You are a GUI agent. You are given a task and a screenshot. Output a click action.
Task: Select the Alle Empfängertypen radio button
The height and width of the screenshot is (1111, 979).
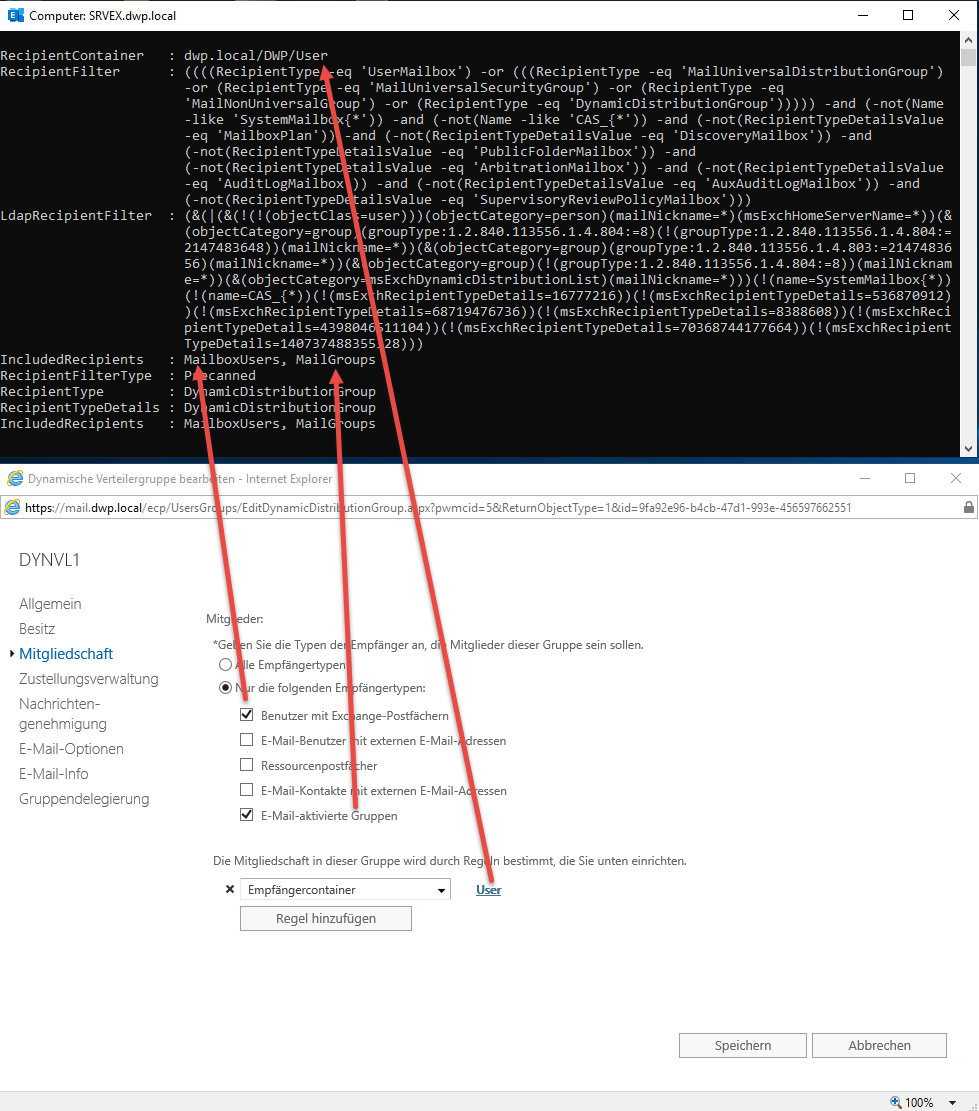point(225,664)
